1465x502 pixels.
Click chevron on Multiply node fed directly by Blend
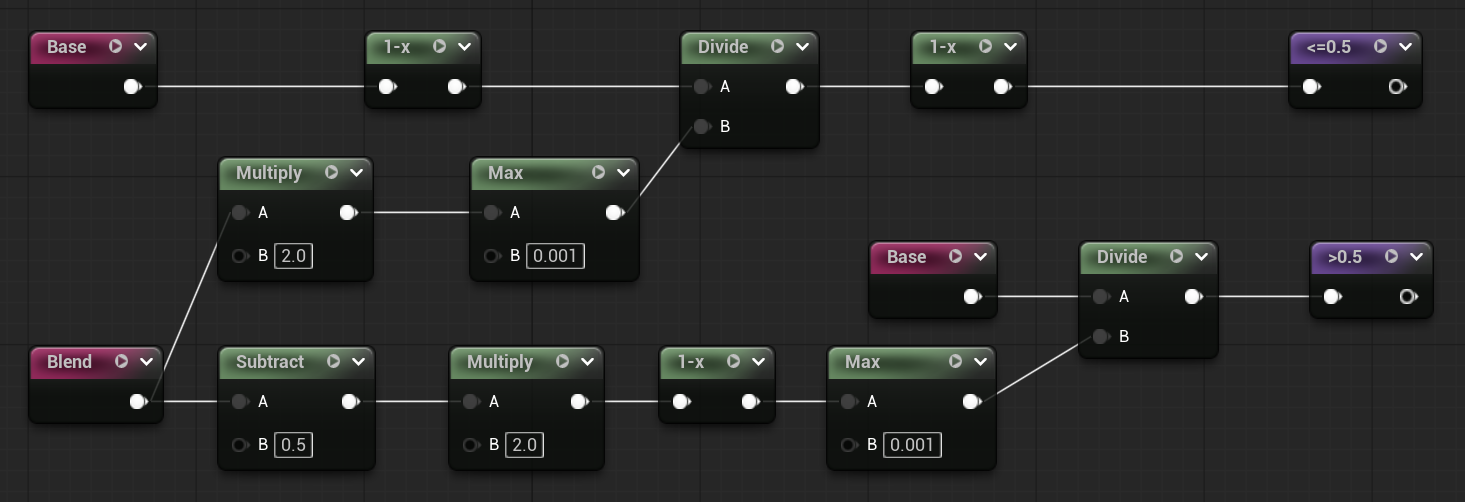point(357,173)
